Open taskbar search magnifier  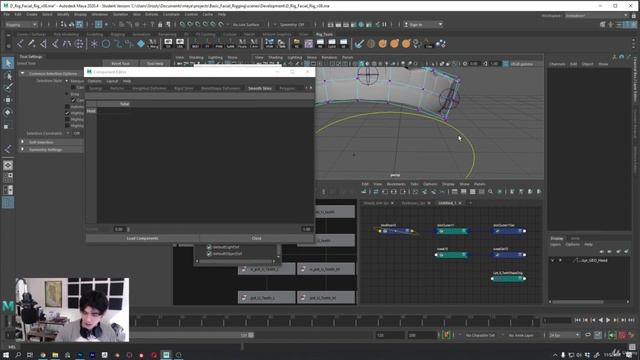pos(18,355)
